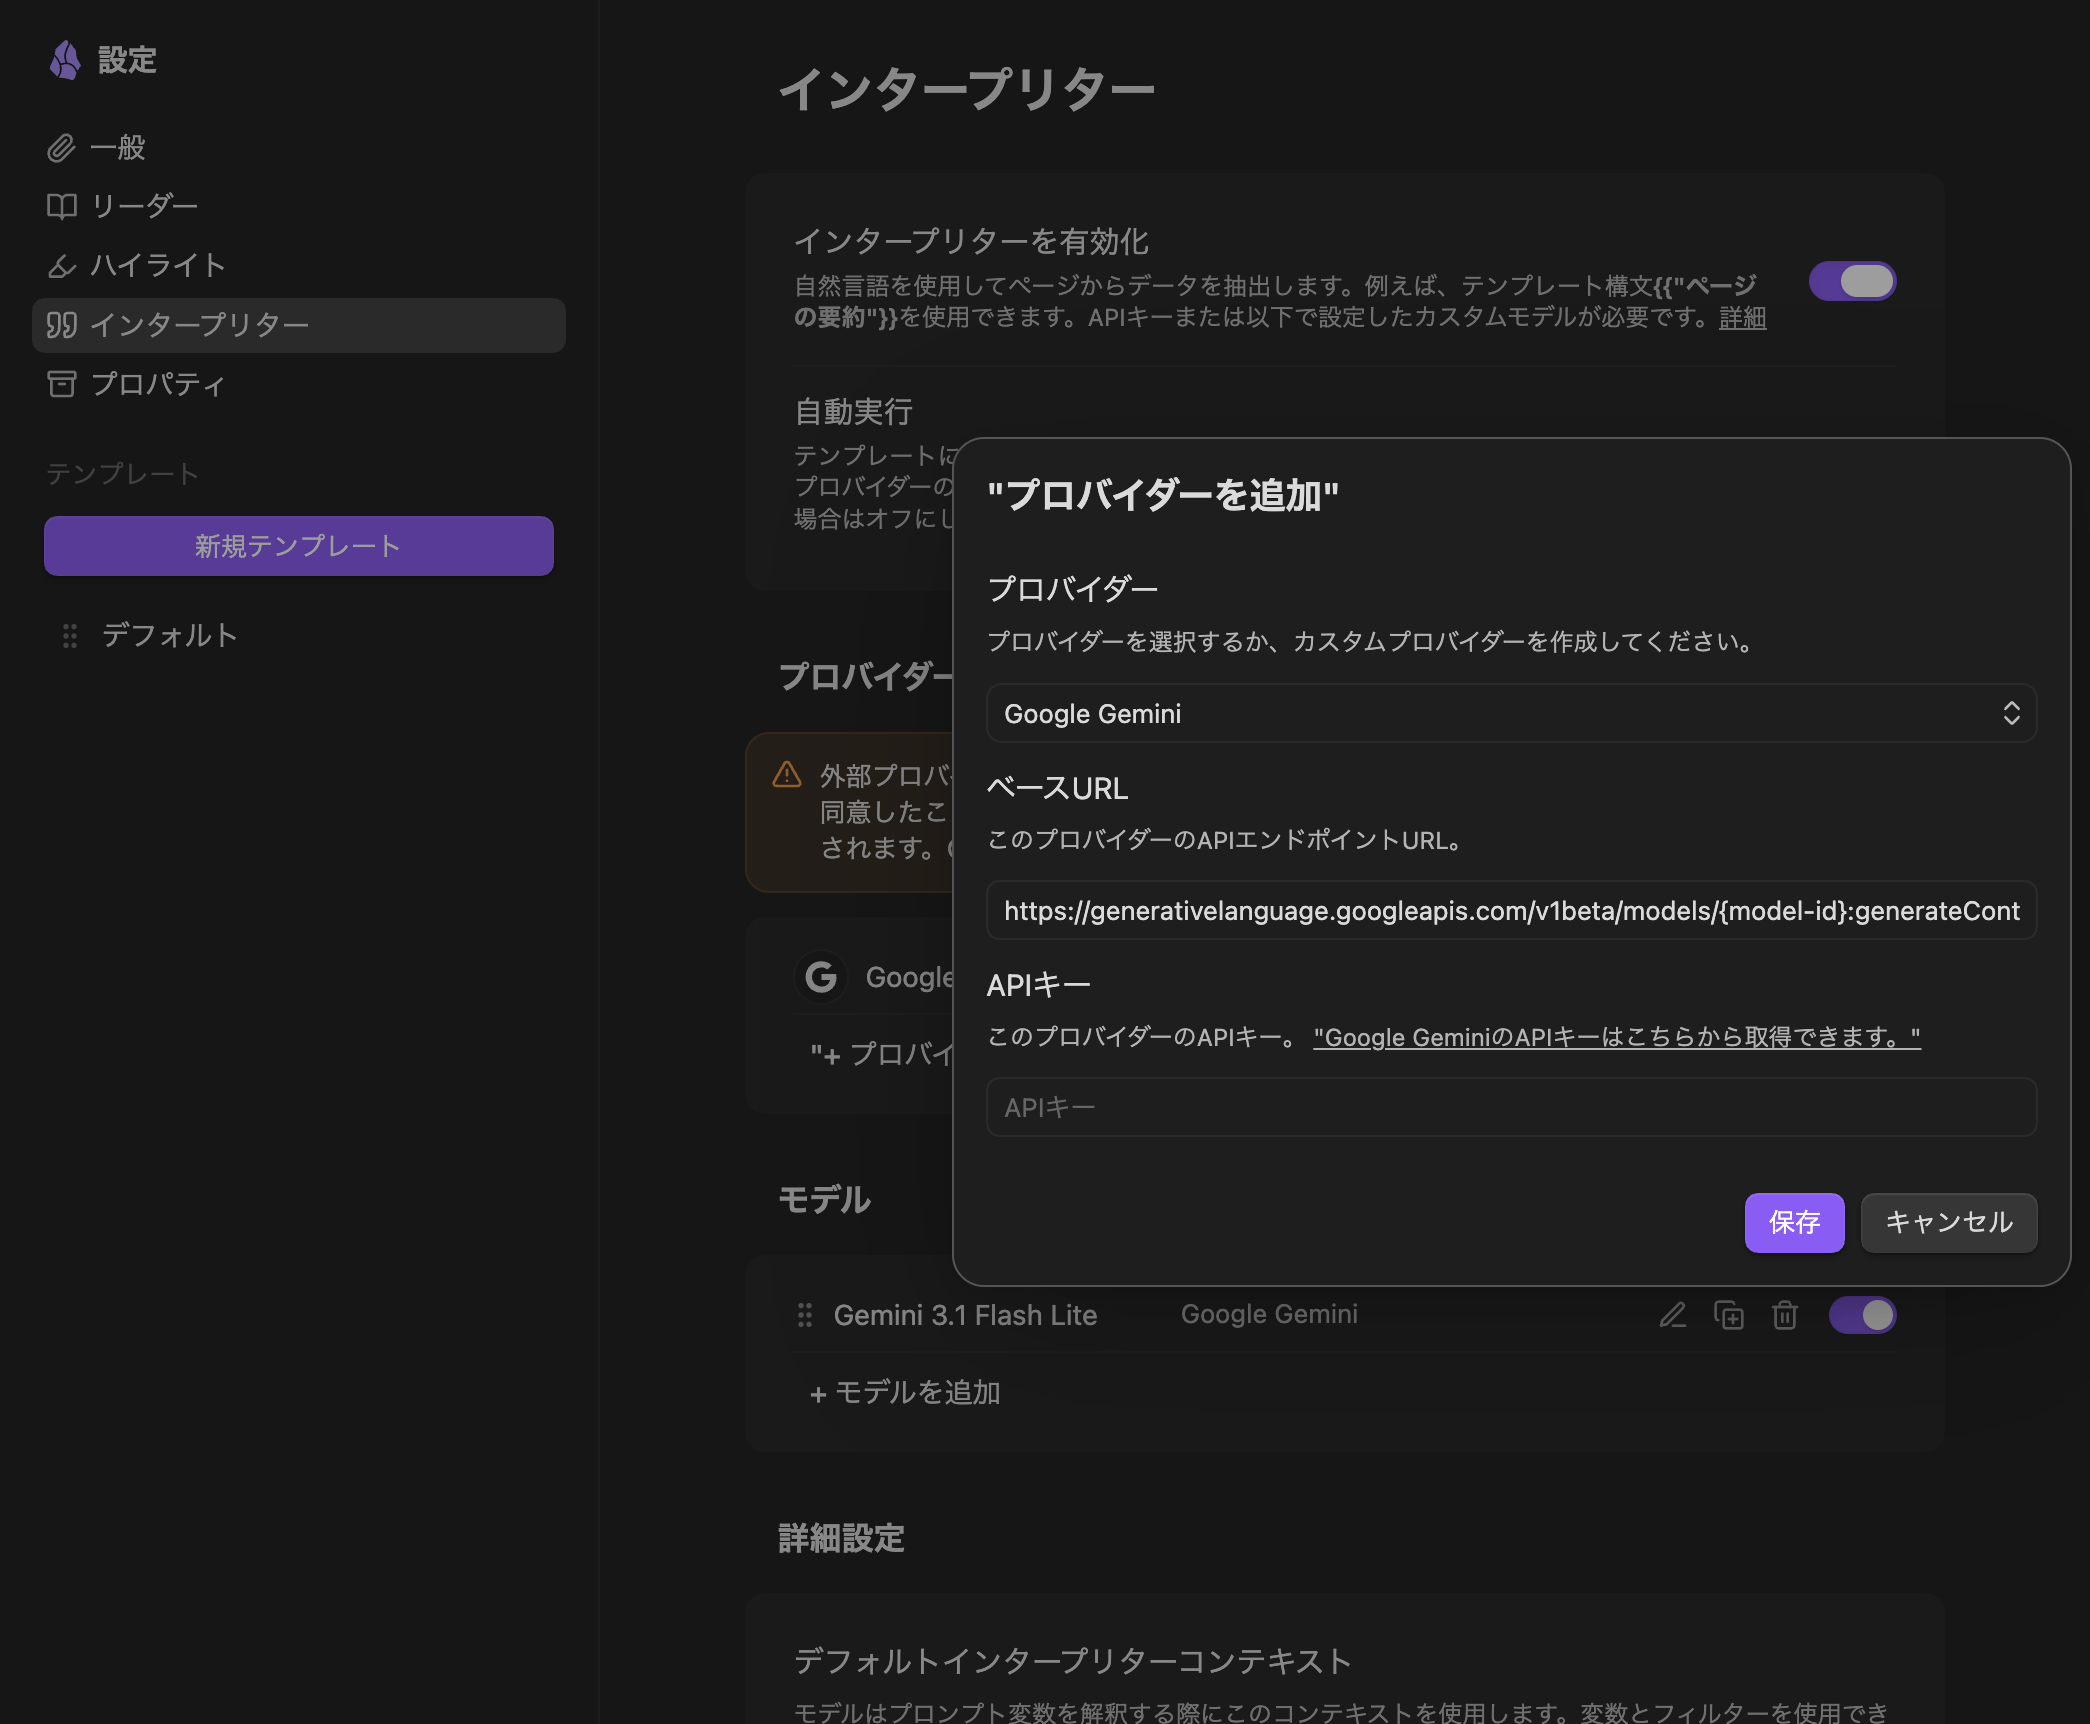
Task: Click キャンセル to dismiss the dialog
Action: click(x=1948, y=1222)
